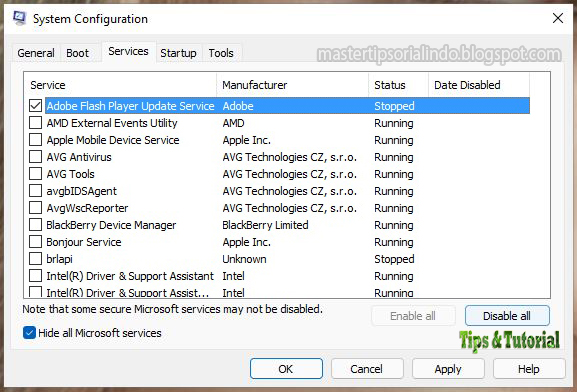Click the Apply button
577x392 pixels.
[448, 369]
